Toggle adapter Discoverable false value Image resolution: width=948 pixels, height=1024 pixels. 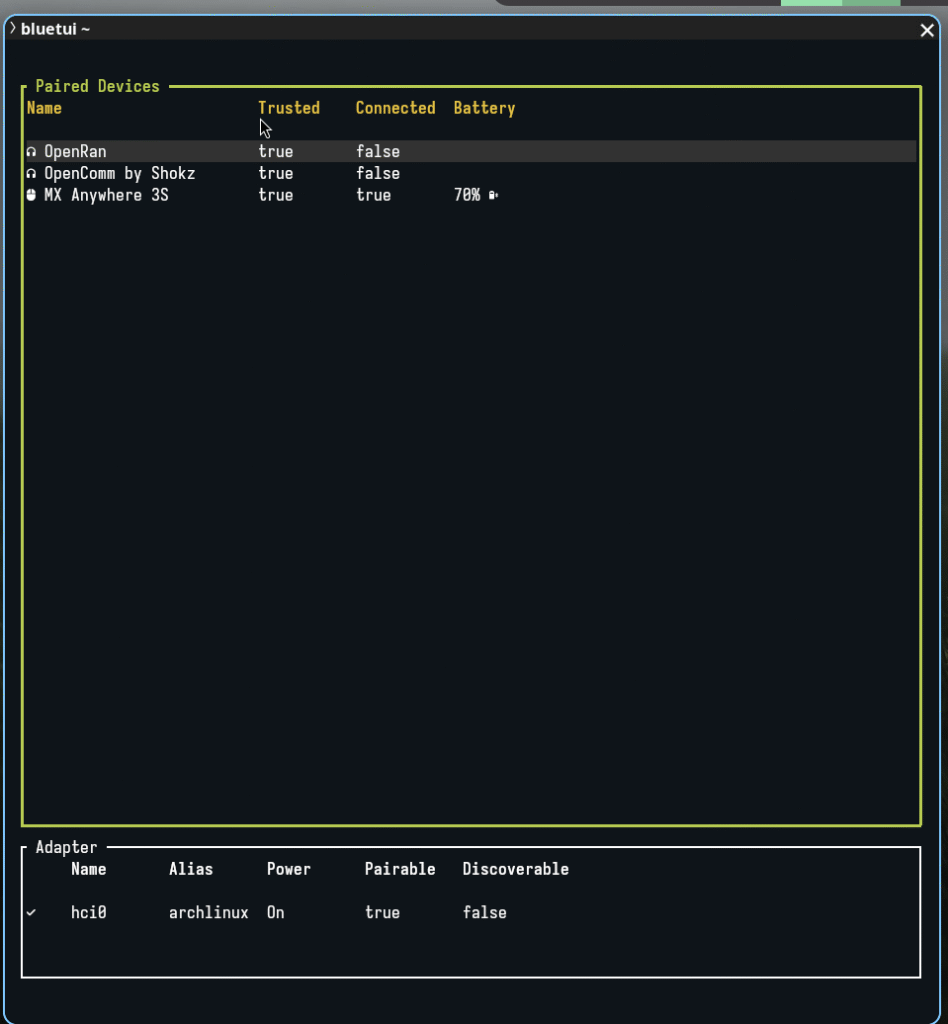(484, 913)
